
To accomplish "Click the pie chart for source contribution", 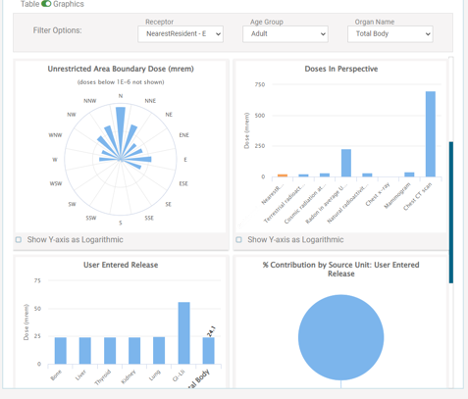I will point(341,337).
